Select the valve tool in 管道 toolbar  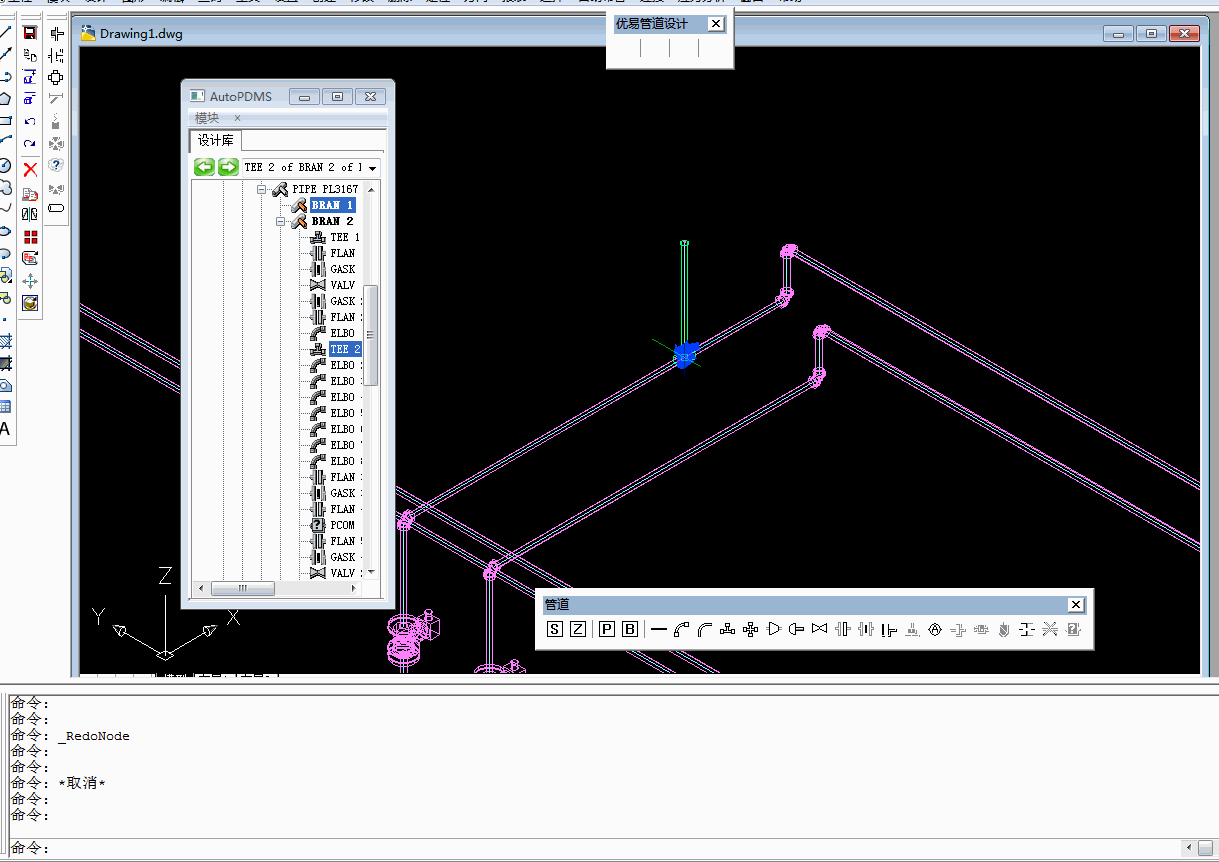click(820, 629)
